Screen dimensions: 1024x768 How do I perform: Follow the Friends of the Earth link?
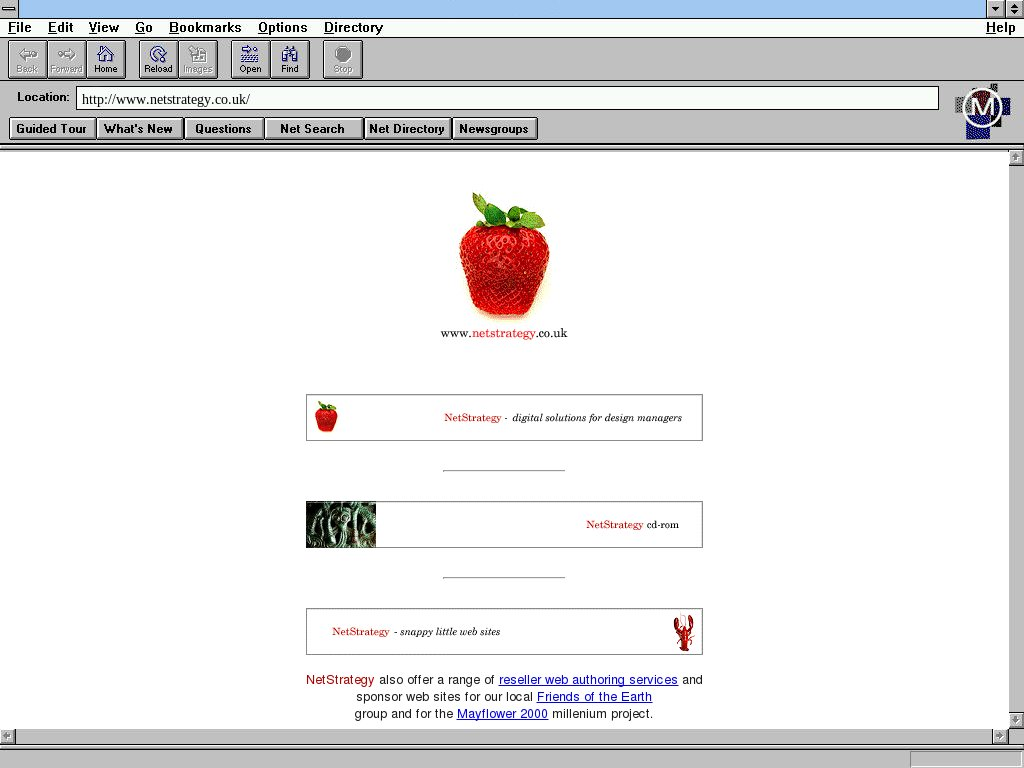click(594, 697)
